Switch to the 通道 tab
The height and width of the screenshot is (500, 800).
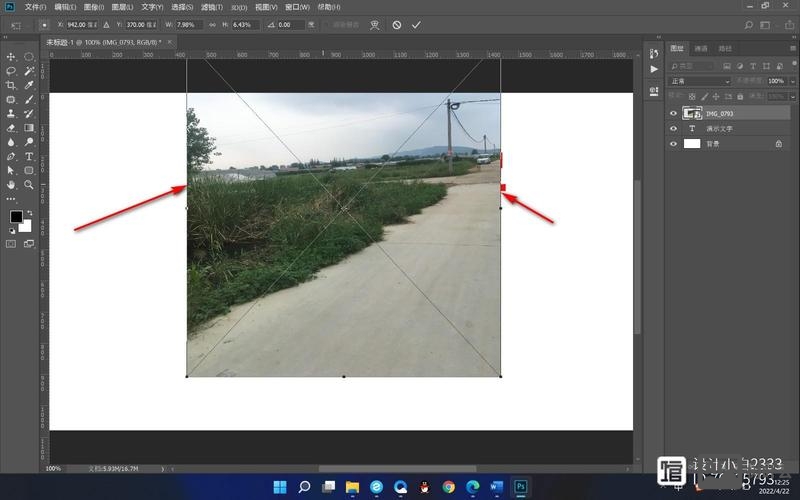click(701, 48)
